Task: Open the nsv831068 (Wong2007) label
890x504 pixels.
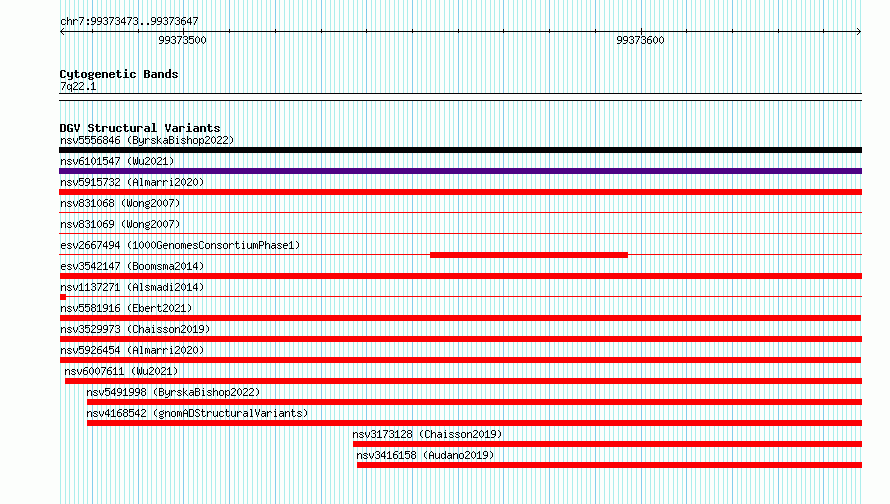Action: click(120, 203)
